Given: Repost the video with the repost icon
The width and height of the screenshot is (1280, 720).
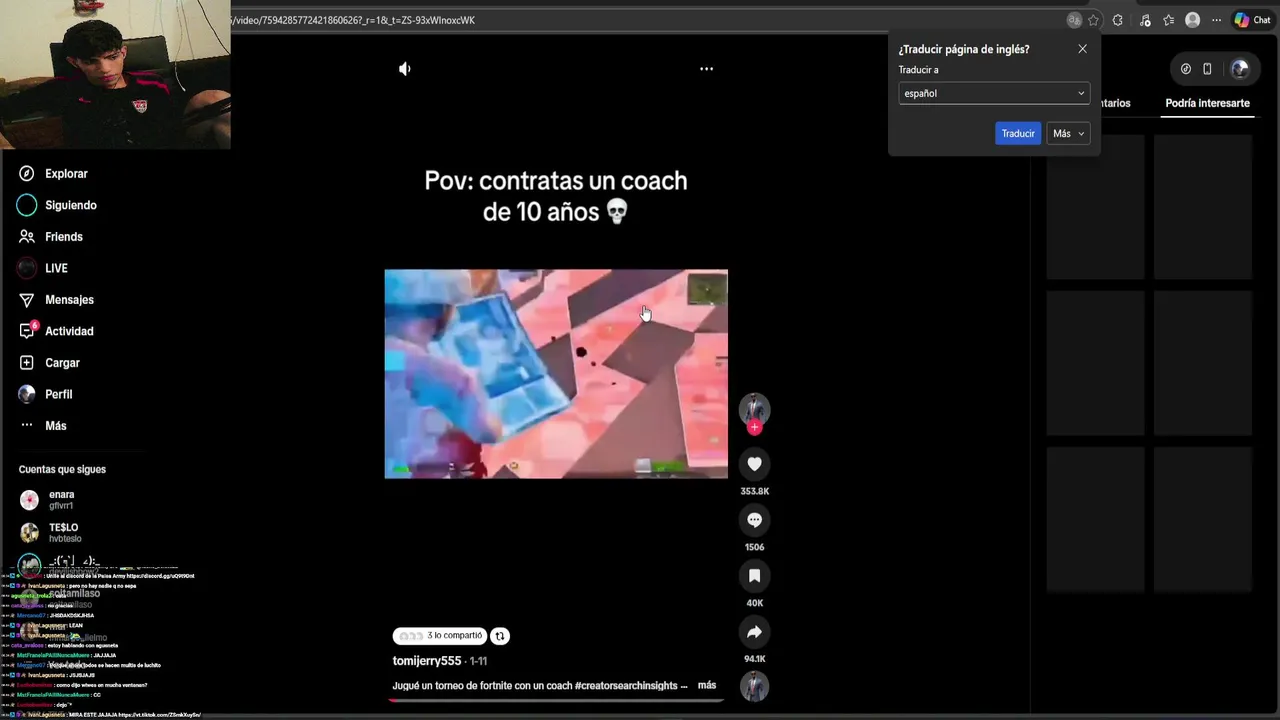Looking at the screenshot, I should [x=500, y=636].
